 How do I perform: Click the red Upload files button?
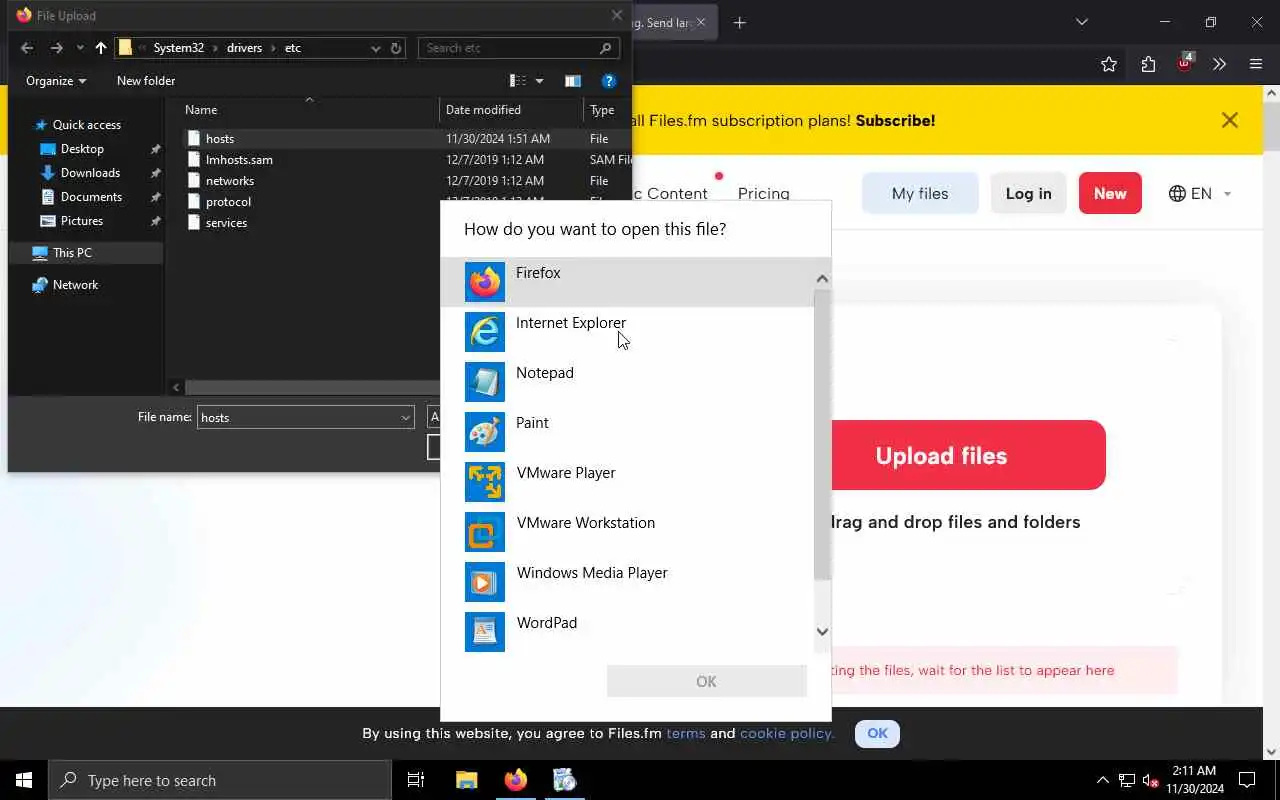coord(969,455)
